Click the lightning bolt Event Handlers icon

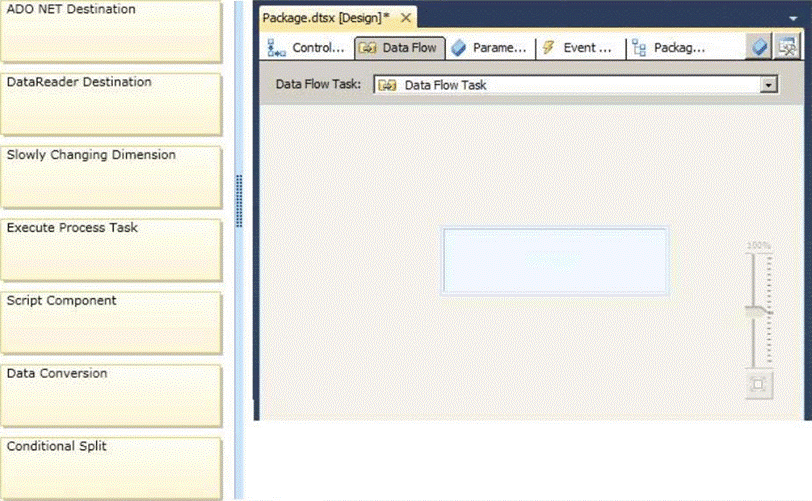pyautogui.click(x=548, y=48)
